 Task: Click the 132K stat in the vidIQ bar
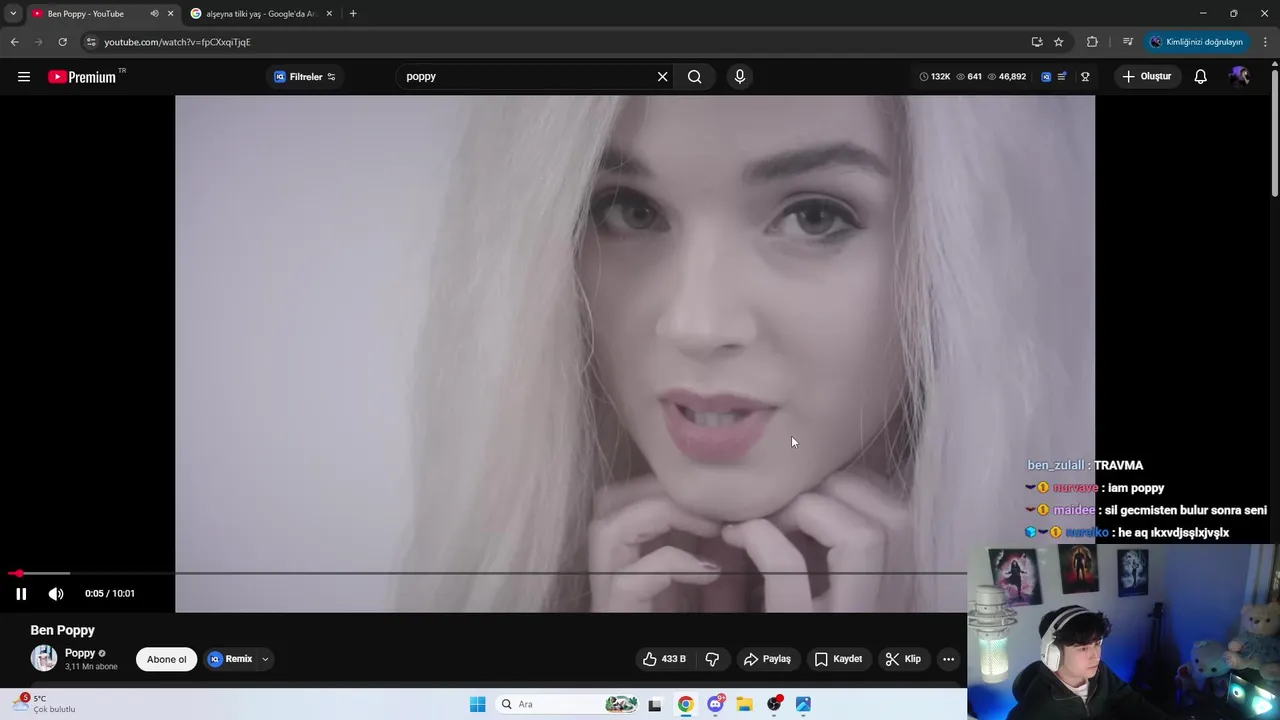935,77
